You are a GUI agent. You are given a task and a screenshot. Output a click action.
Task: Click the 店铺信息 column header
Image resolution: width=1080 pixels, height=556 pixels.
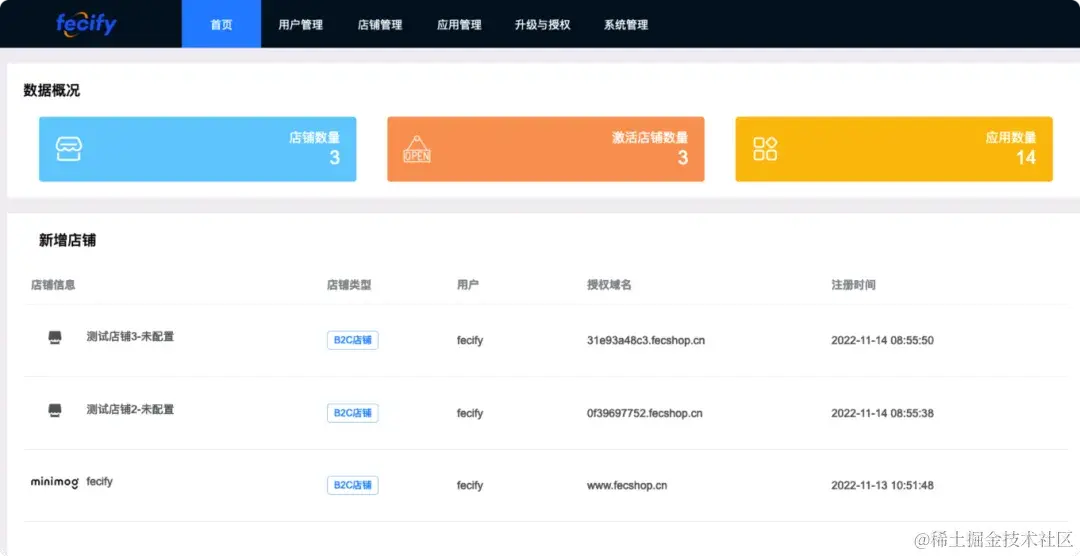pyautogui.click(x=53, y=285)
